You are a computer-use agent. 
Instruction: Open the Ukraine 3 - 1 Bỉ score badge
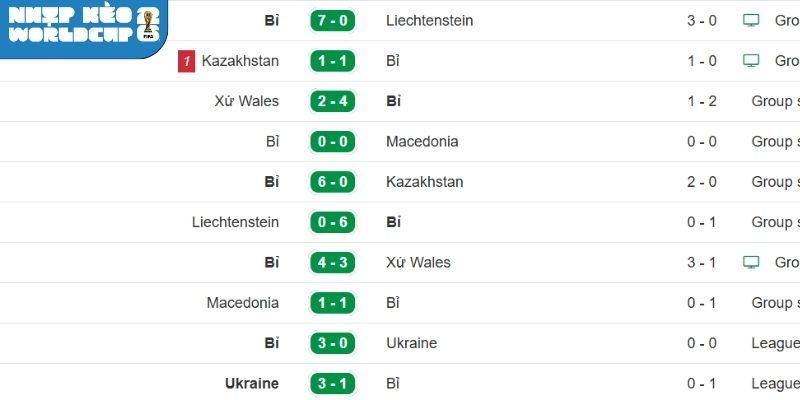335,383
